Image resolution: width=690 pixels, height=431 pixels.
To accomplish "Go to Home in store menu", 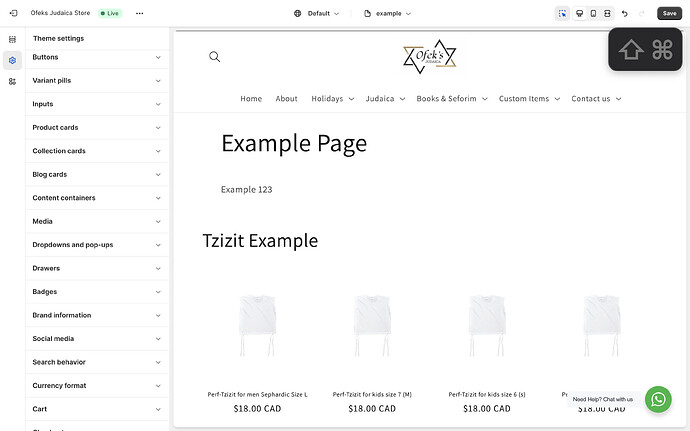I will pos(251,99).
